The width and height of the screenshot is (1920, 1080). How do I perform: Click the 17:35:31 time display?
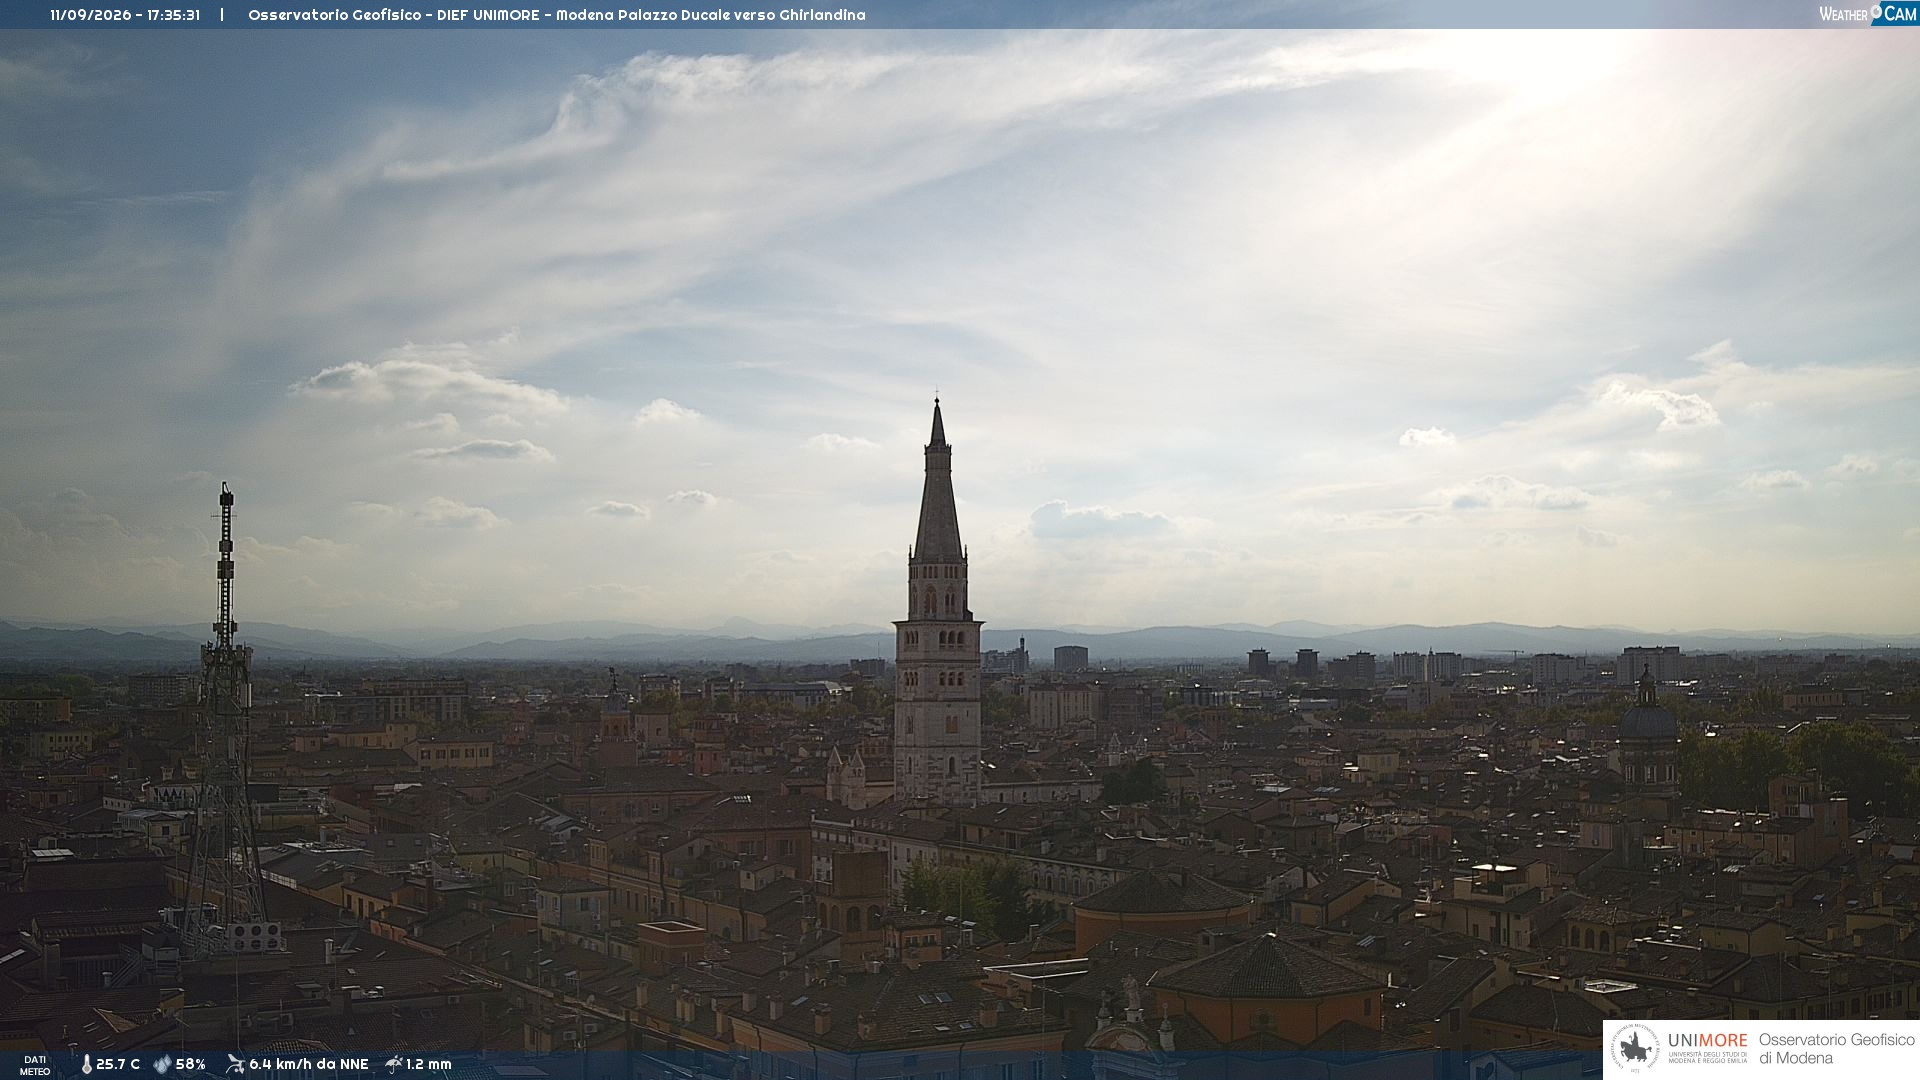pos(173,15)
